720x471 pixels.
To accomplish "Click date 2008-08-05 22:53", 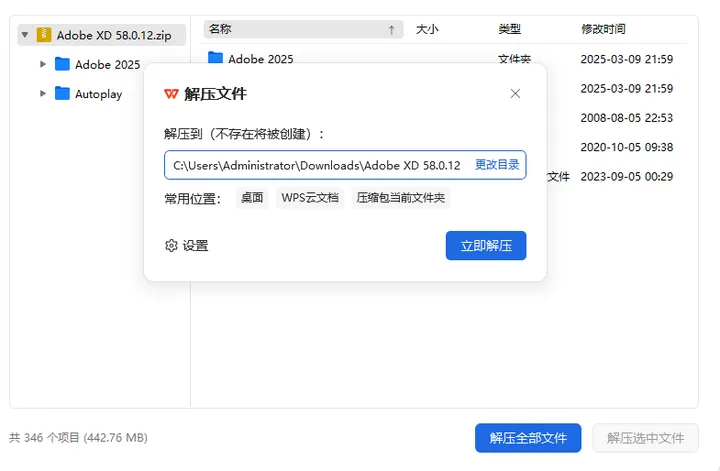I will point(627,118).
